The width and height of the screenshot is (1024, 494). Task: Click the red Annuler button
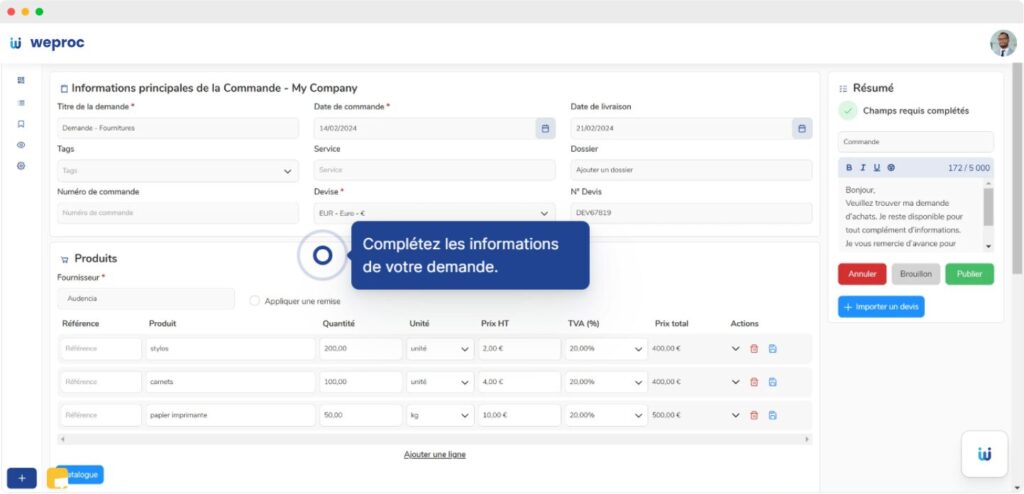click(862, 274)
